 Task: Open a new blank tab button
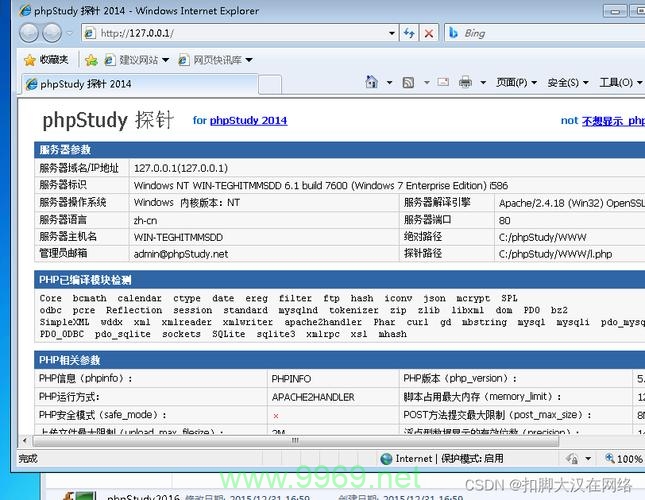(270, 85)
